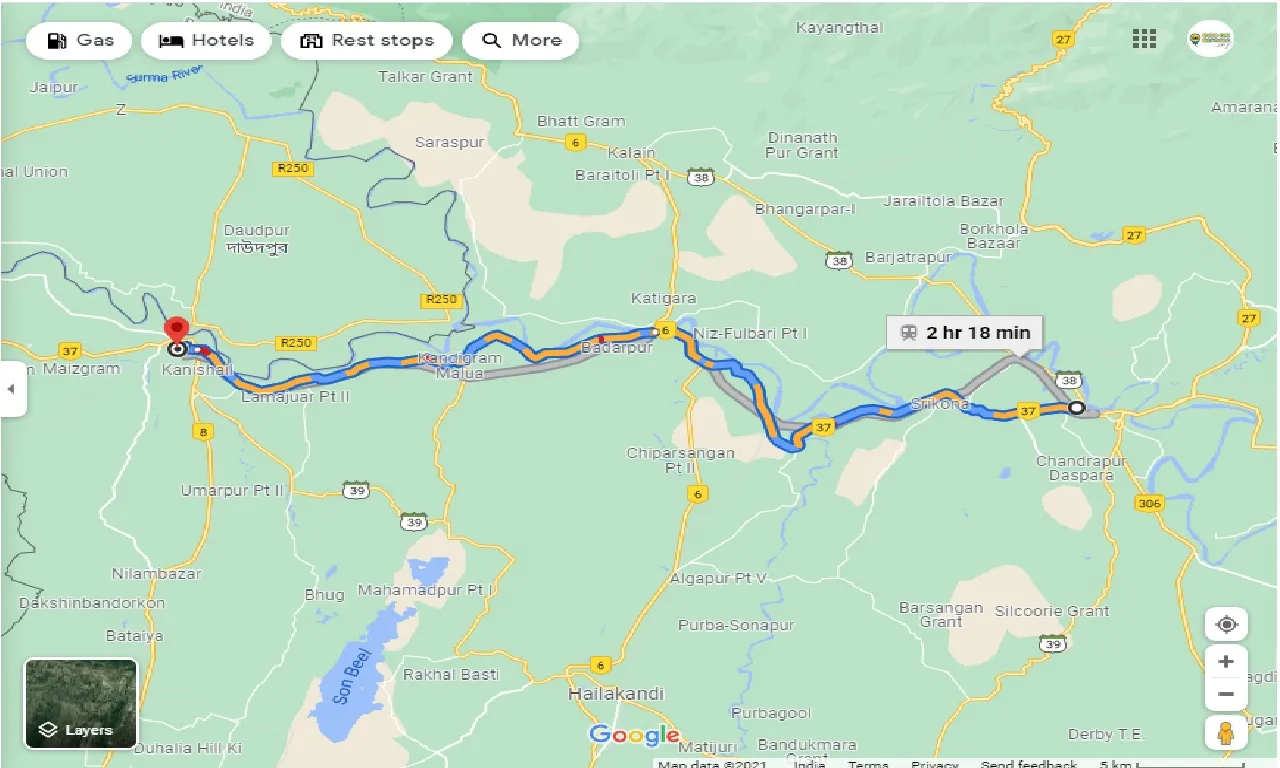Open the Terms link in footer
1280x768 pixels.
pyautogui.click(x=867, y=764)
